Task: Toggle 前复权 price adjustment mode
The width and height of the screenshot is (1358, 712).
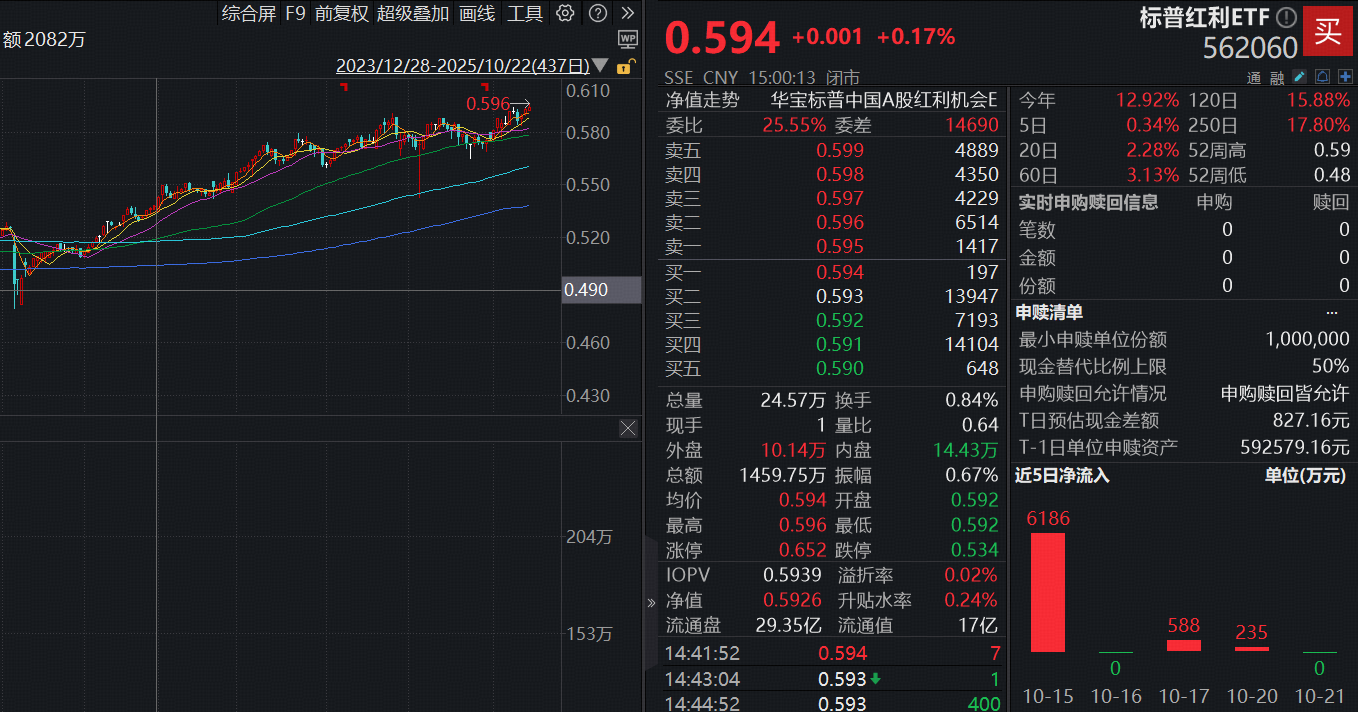Action: tap(341, 13)
